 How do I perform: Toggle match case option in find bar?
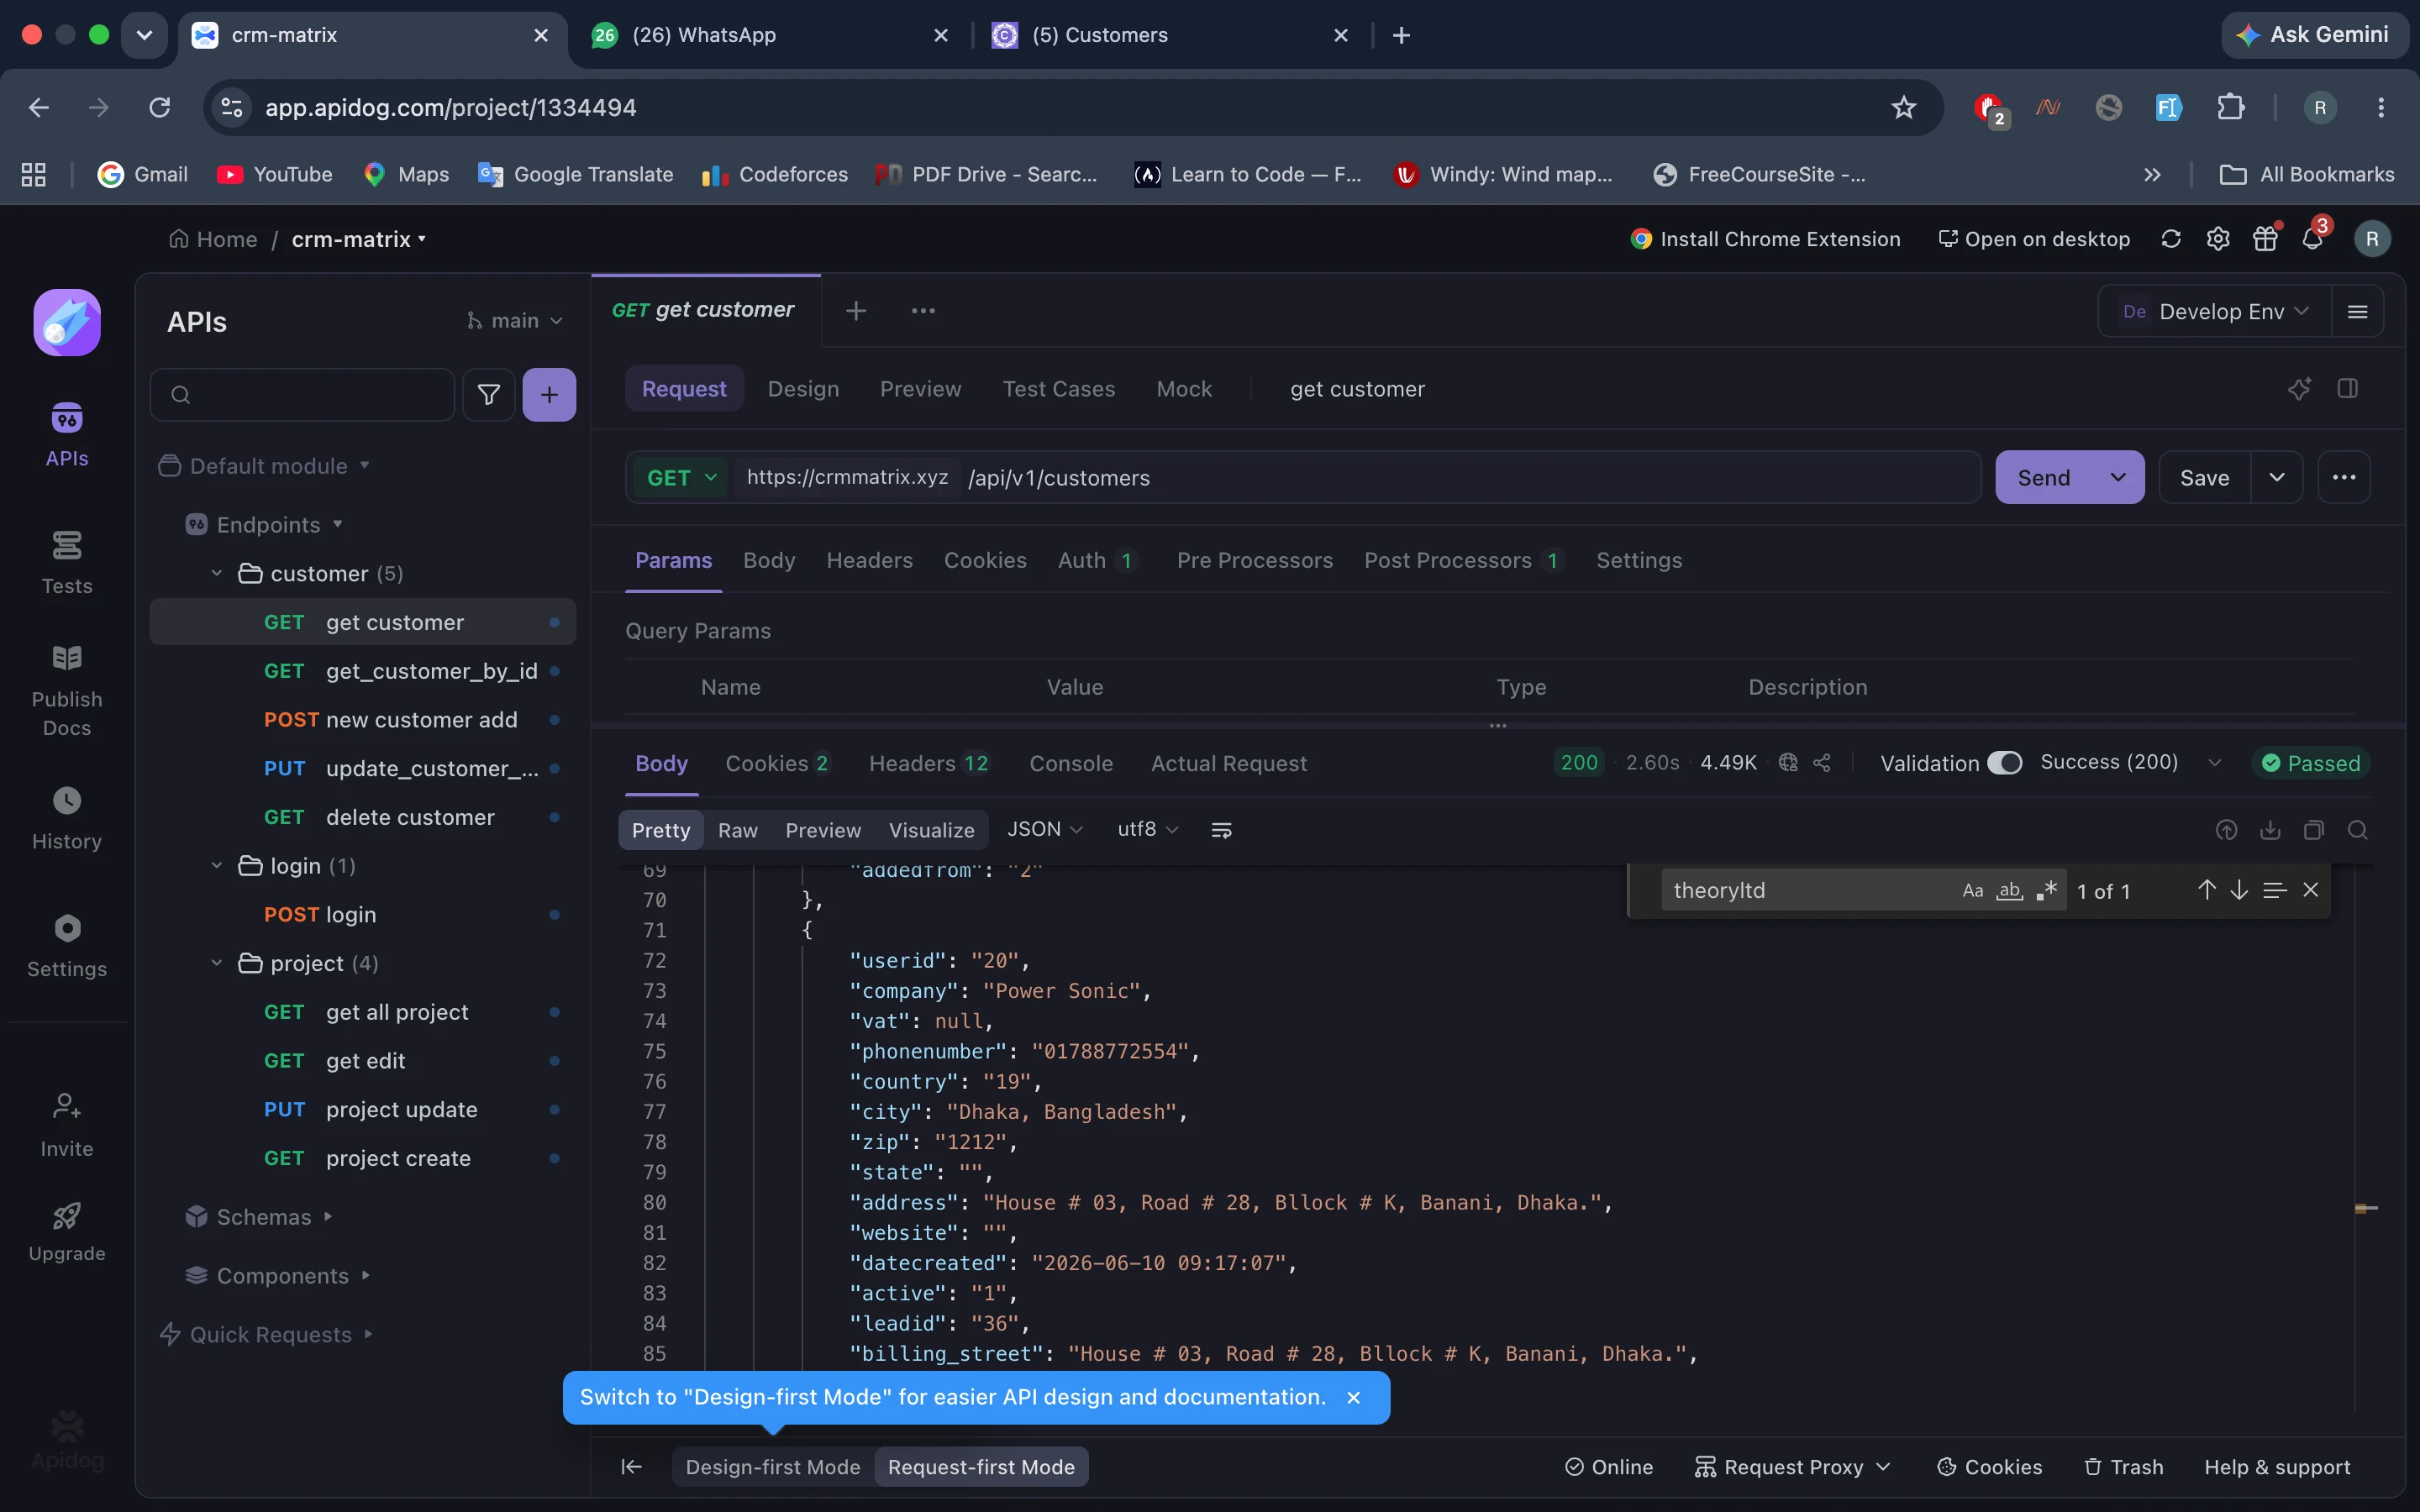pyautogui.click(x=1972, y=890)
